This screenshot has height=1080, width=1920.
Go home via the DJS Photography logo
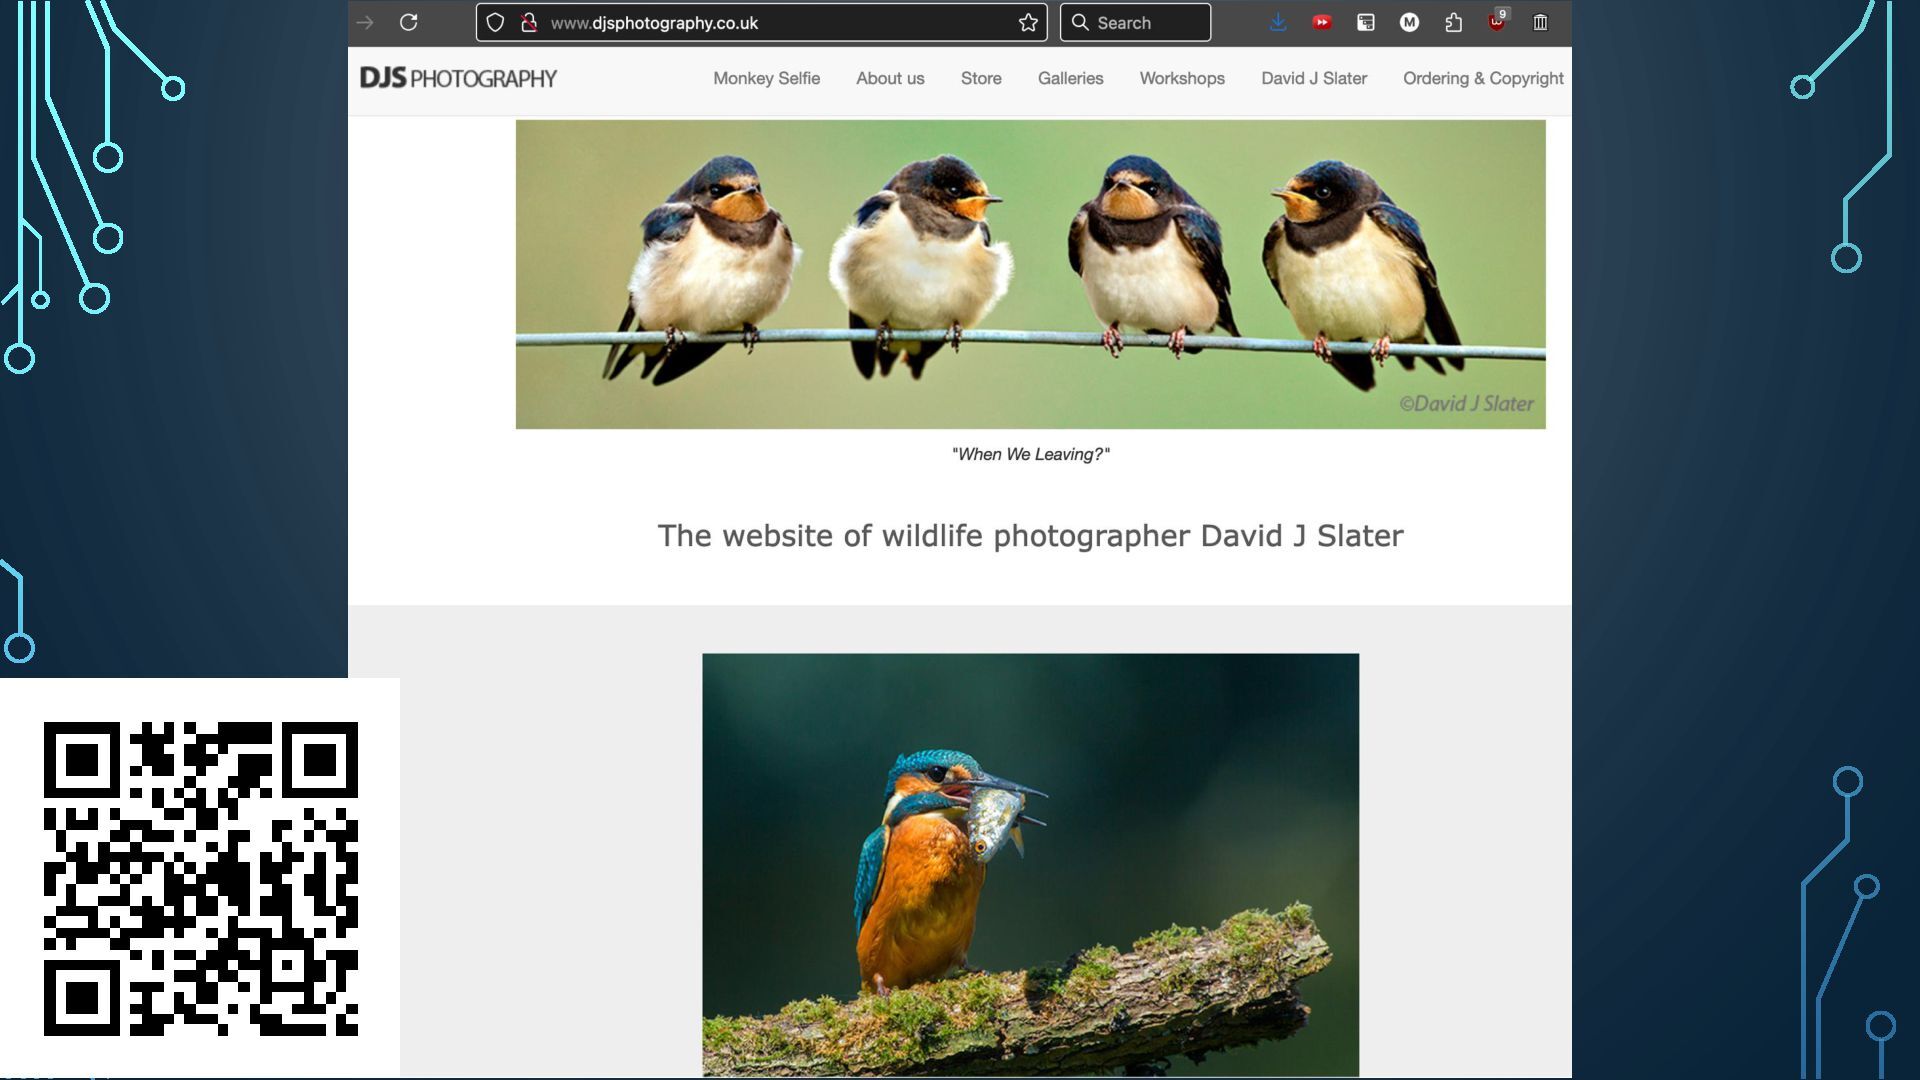[x=458, y=78]
